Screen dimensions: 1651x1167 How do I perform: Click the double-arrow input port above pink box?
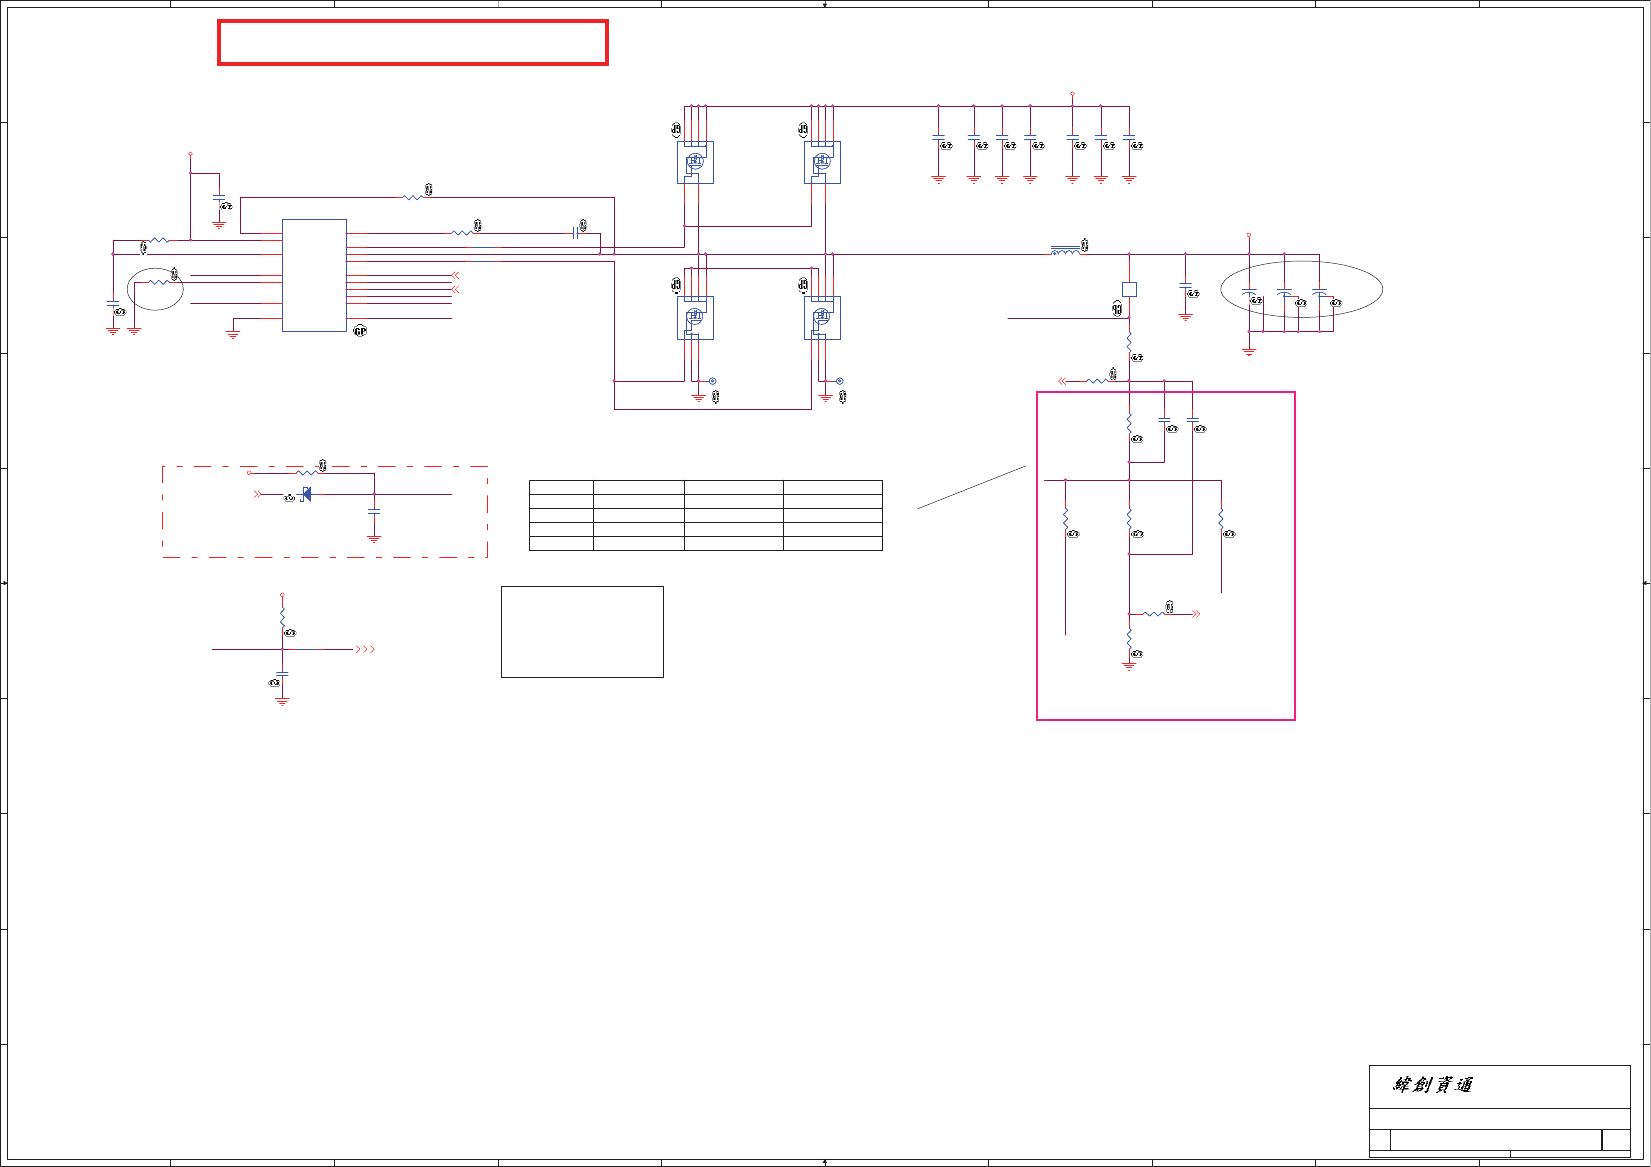coord(1063,381)
